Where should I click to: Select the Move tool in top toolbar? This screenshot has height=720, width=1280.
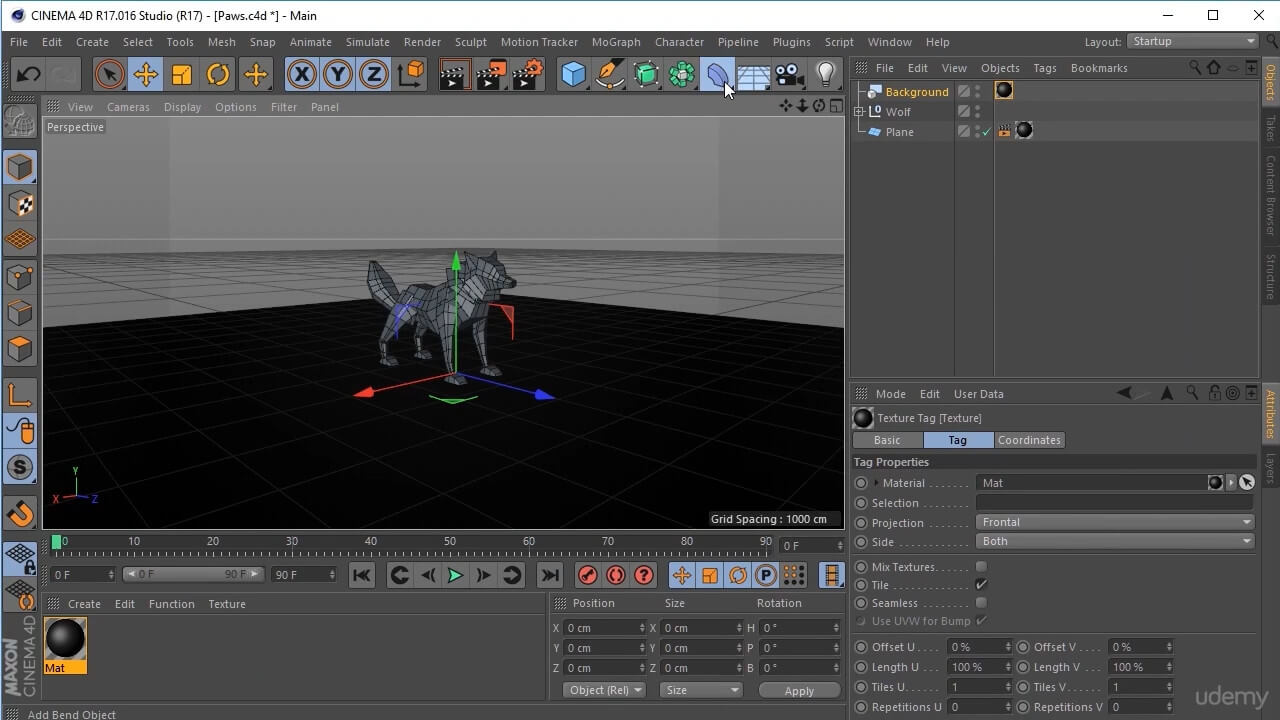[x=145, y=75]
